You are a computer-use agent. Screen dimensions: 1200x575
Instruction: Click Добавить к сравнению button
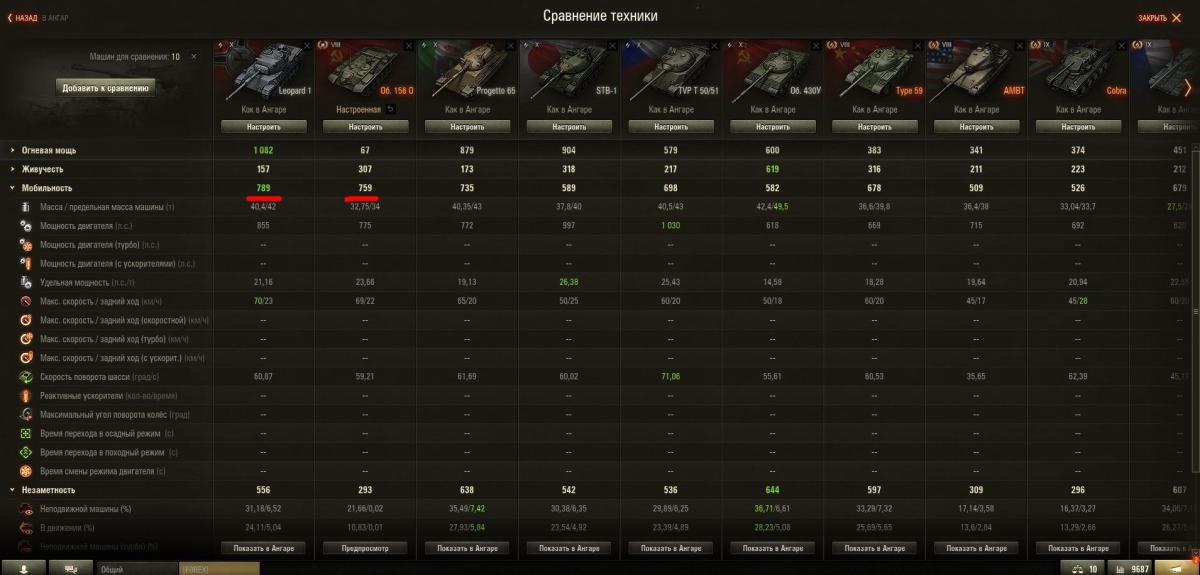pos(105,88)
